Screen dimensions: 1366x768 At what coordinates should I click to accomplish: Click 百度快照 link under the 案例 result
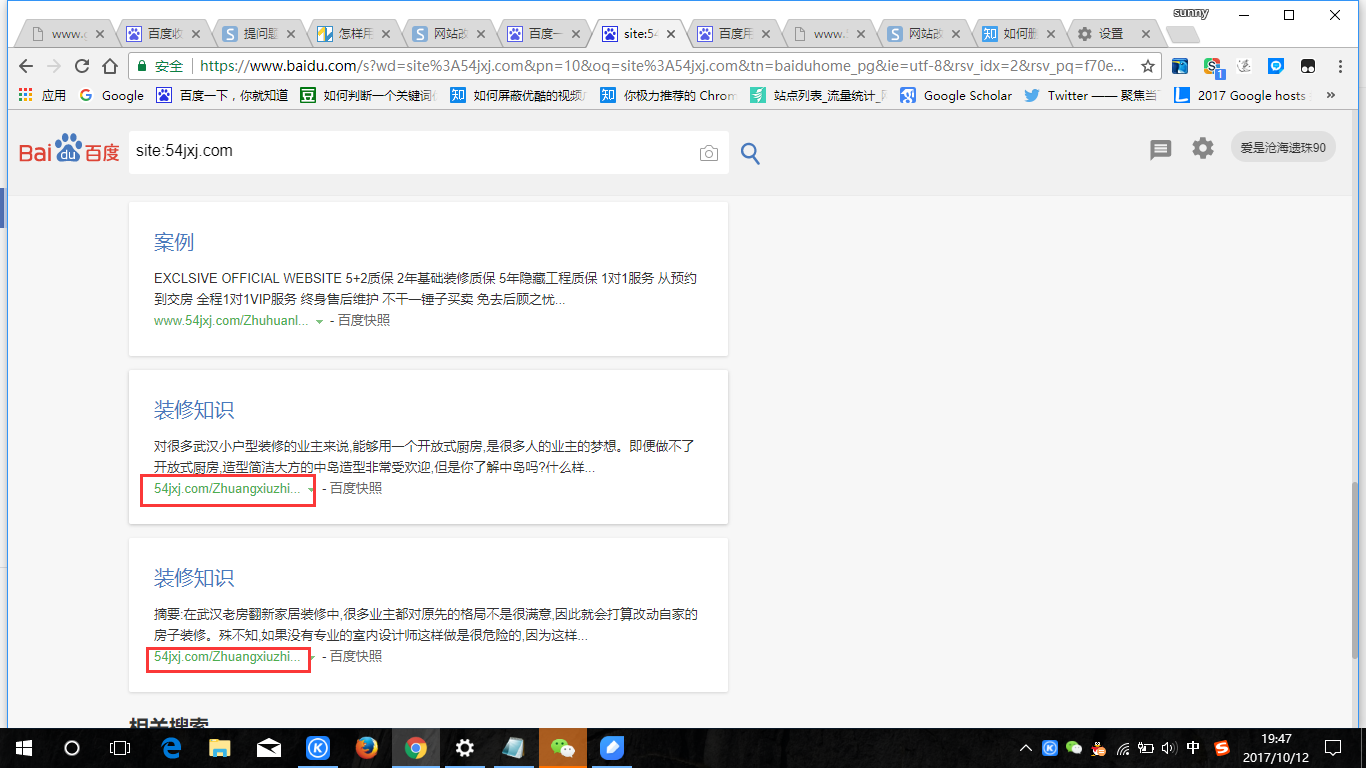pyautogui.click(x=364, y=320)
